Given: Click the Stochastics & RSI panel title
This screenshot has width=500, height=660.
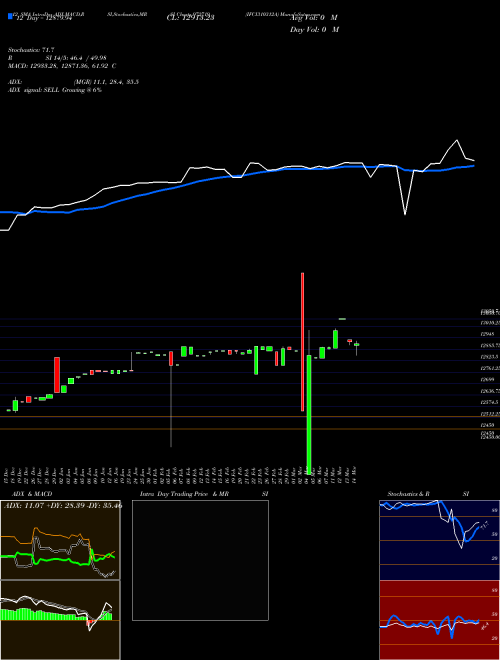Looking at the screenshot, I should pyautogui.click(x=428, y=494).
